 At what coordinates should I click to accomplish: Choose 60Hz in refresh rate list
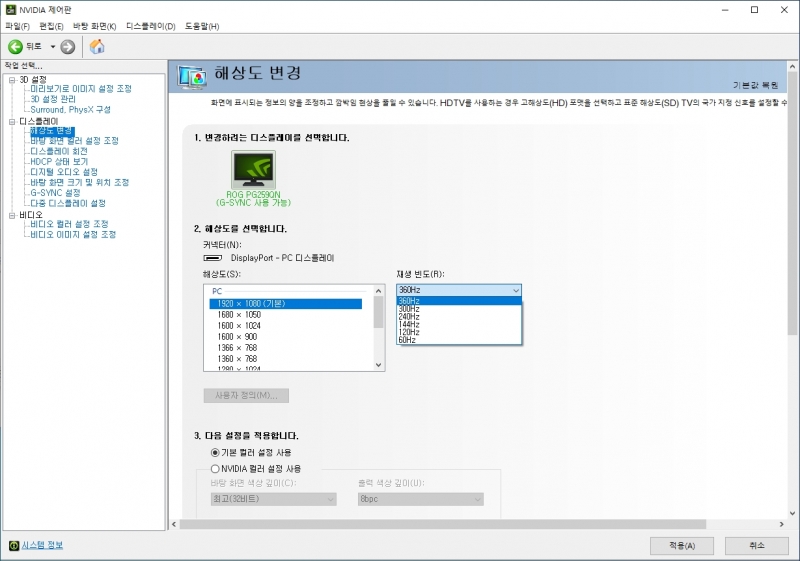tap(459, 340)
